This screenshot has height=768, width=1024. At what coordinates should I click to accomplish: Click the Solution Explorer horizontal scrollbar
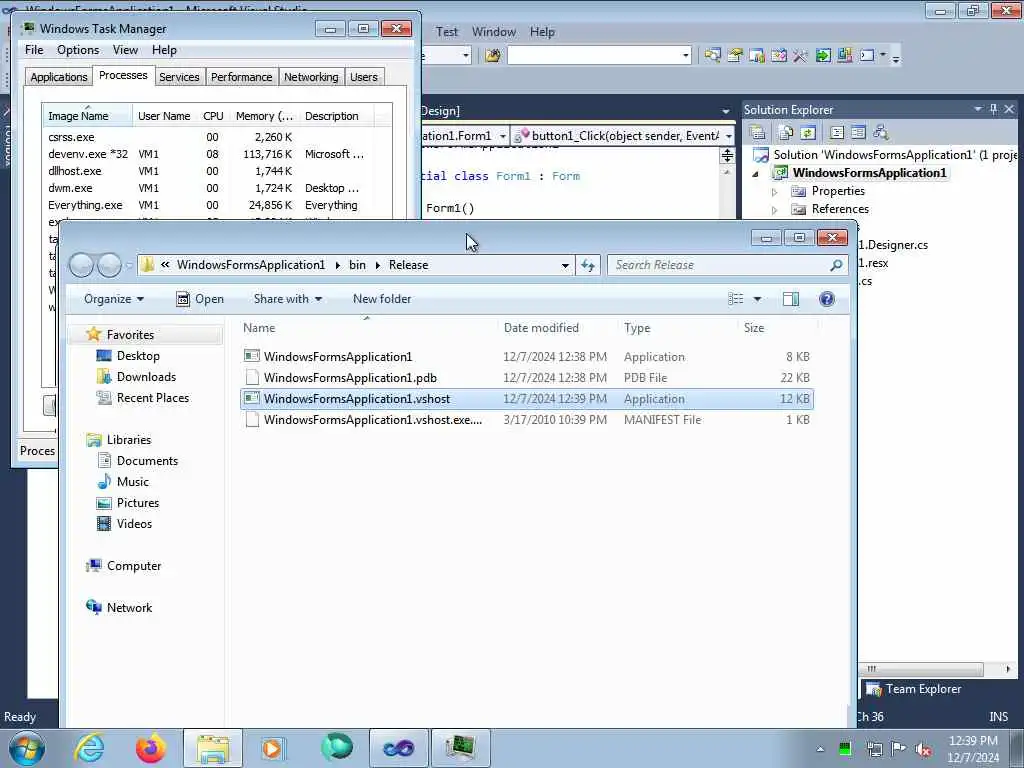923,669
